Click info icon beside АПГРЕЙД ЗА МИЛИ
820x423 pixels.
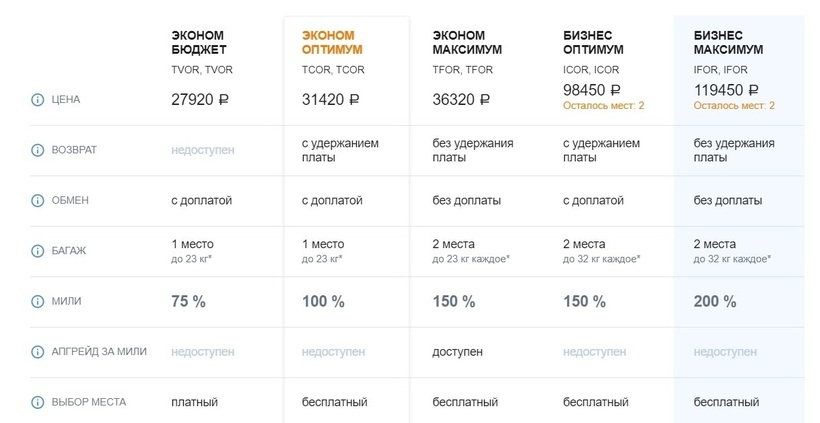tap(38, 352)
